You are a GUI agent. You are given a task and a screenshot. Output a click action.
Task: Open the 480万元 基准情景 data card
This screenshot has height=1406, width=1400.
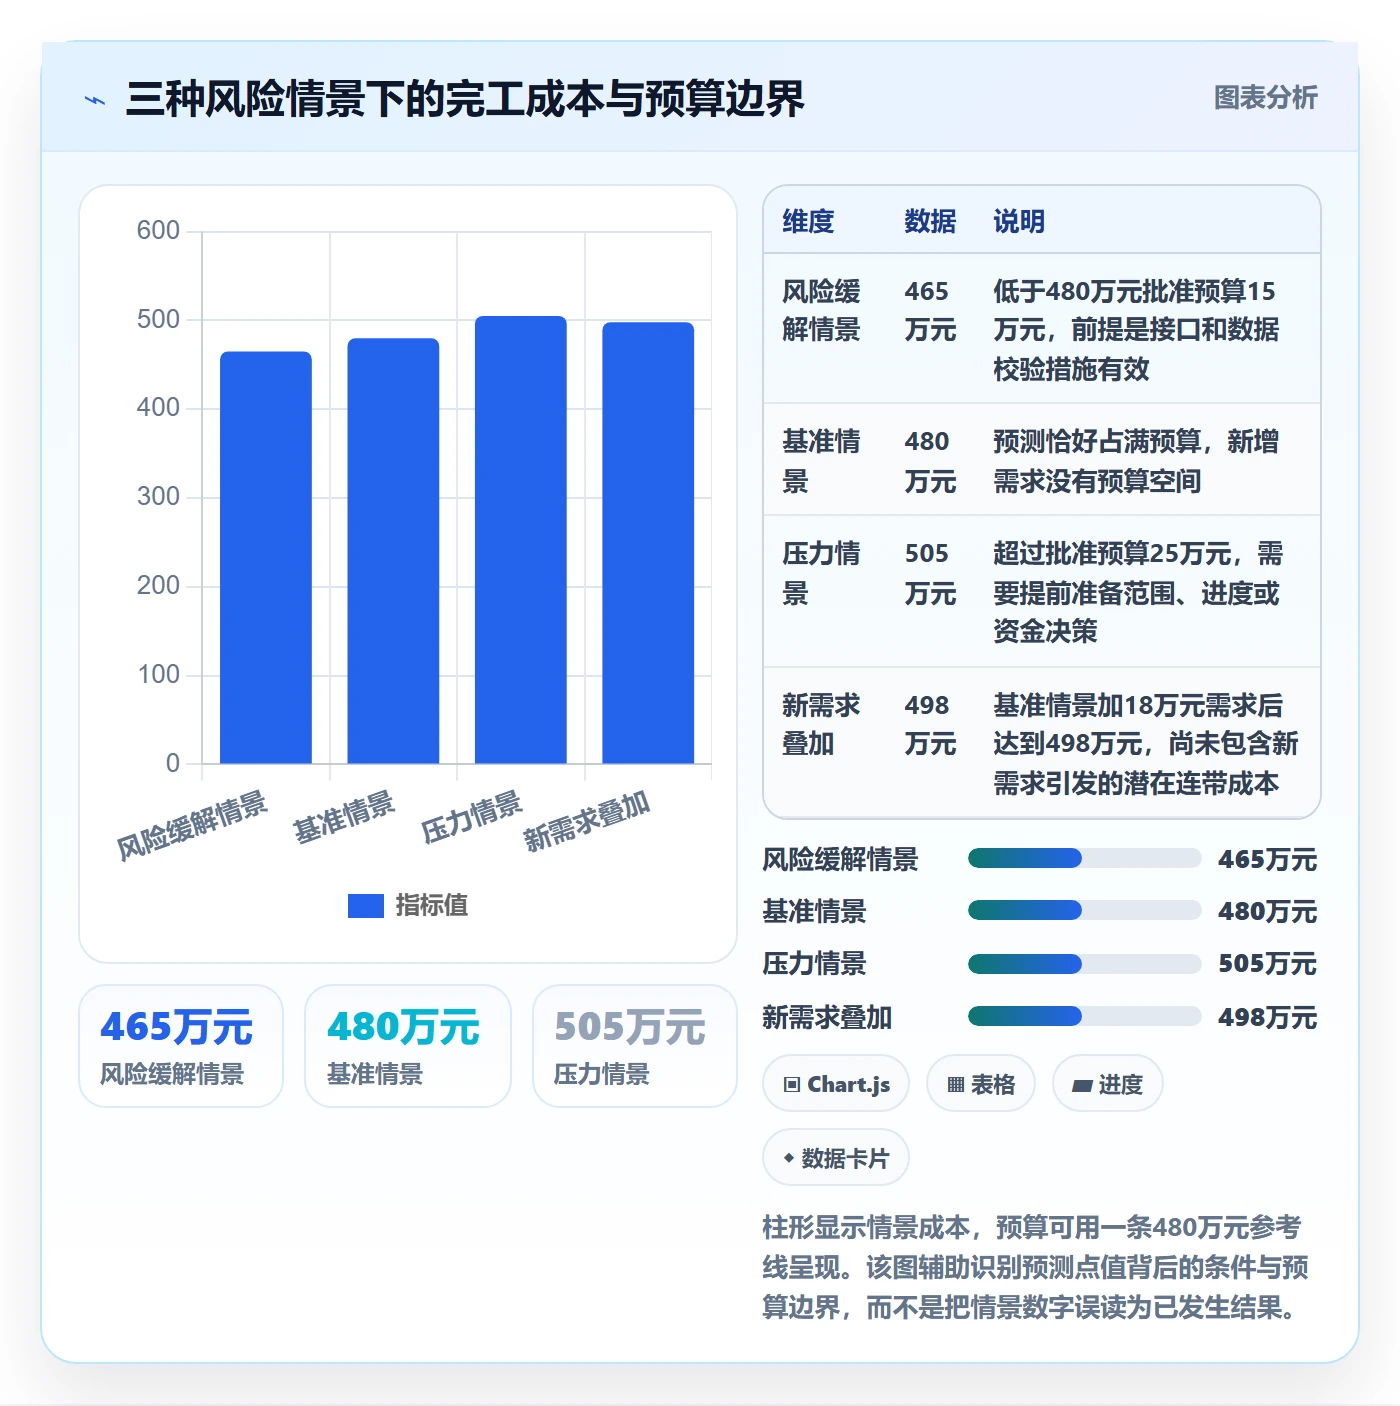point(408,1046)
